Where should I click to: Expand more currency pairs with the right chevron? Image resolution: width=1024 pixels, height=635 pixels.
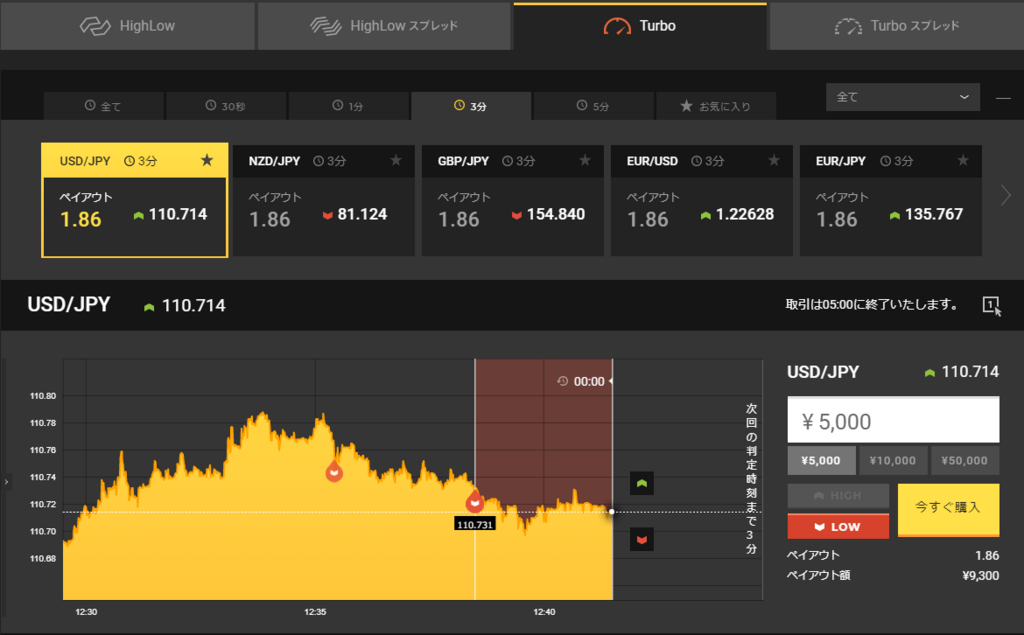tap(1007, 196)
